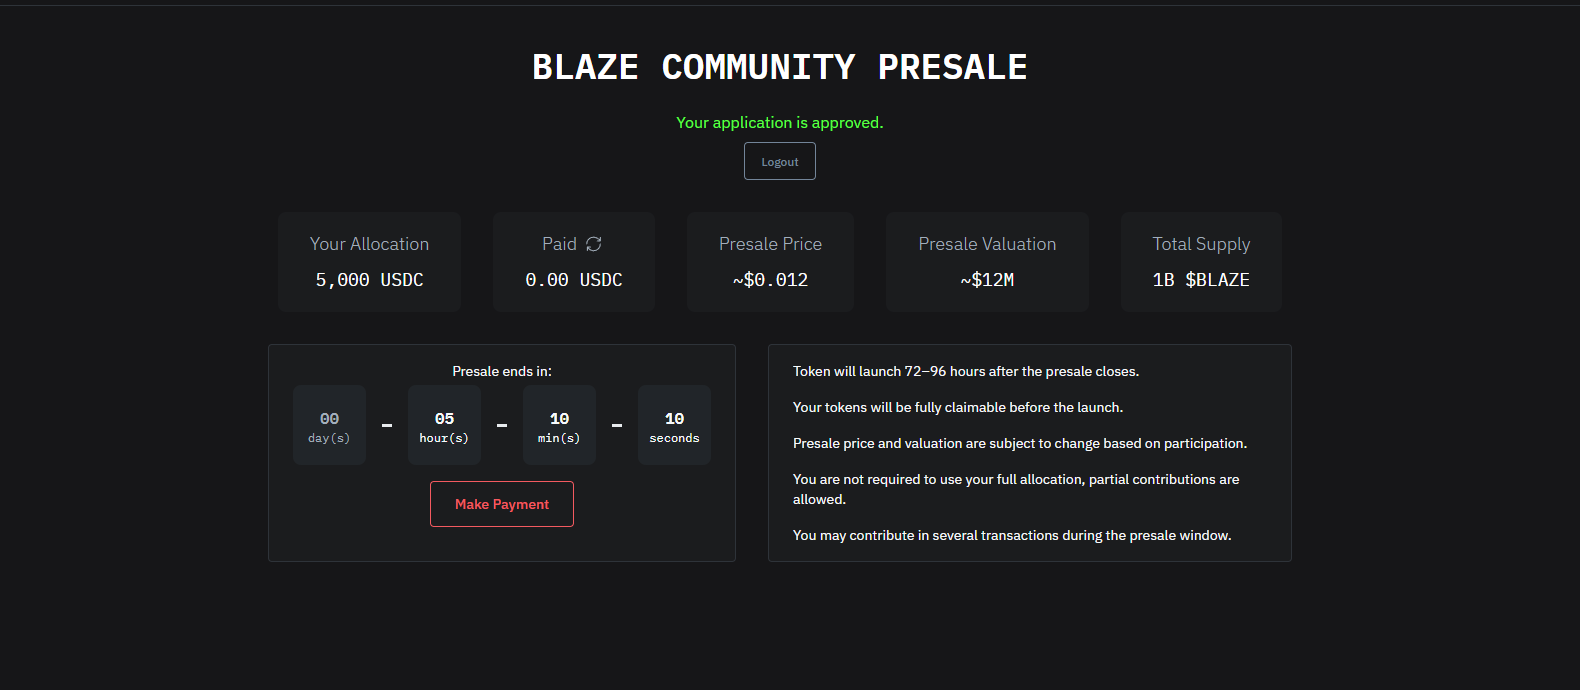Click the 0.00 USDC paid amount
Image resolution: width=1580 pixels, height=690 pixels.
click(x=573, y=280)
